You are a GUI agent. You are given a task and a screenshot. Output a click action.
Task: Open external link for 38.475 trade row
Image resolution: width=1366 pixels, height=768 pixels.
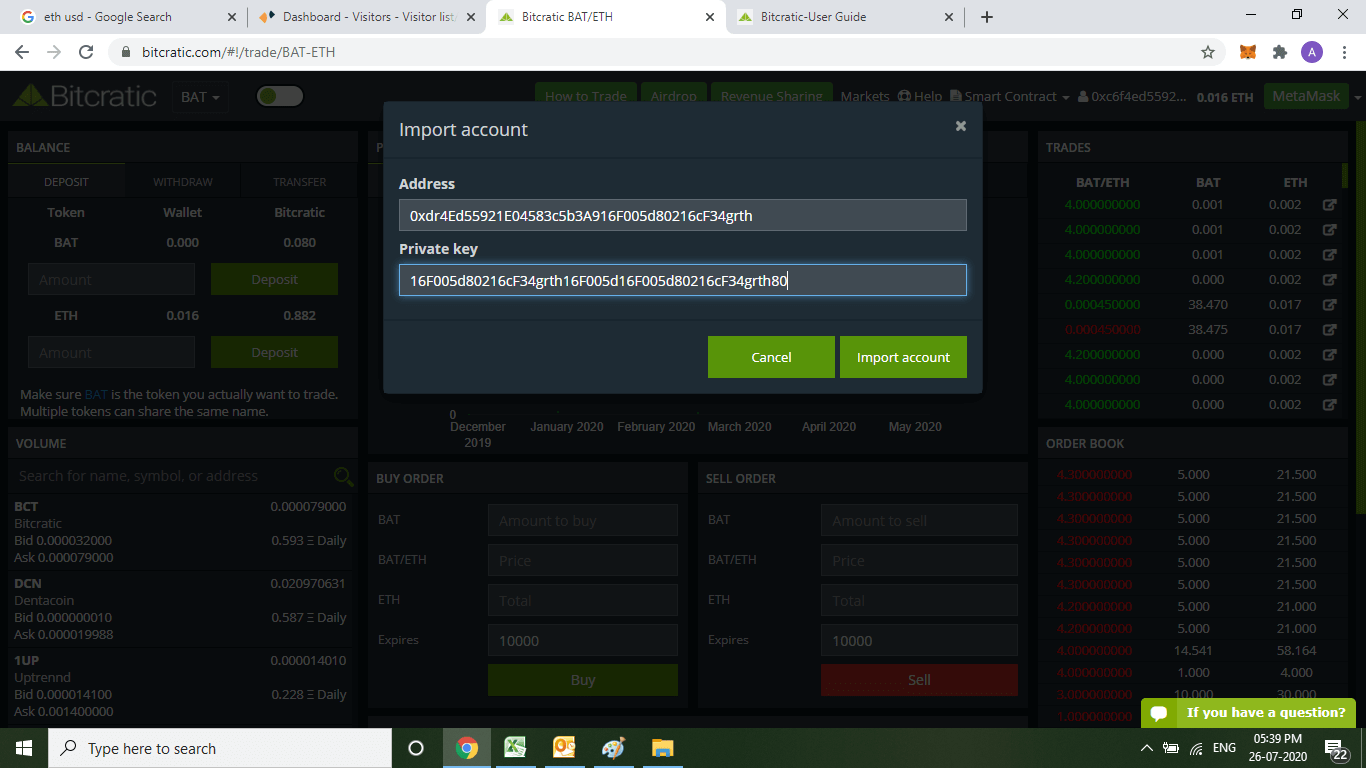point(1329,329)
